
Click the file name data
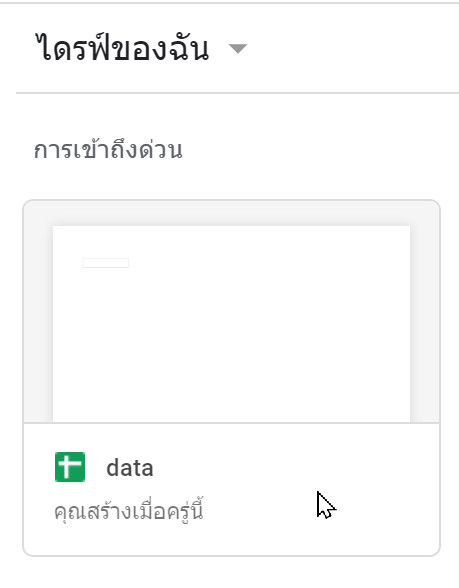pyautogui.click(x=130, y=468)
